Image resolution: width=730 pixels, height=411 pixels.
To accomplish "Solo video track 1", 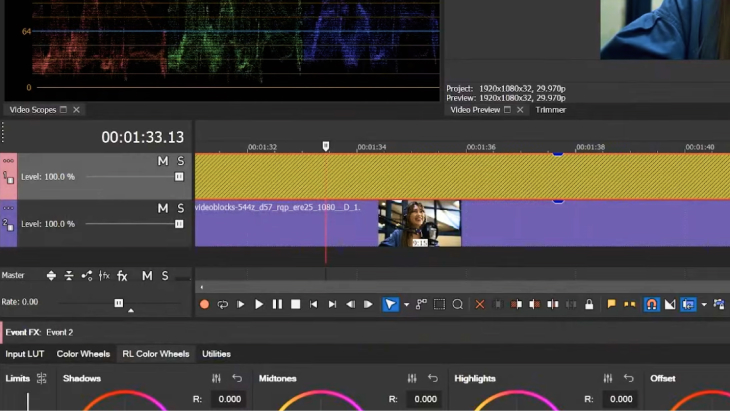I will (x=181, y=161).
